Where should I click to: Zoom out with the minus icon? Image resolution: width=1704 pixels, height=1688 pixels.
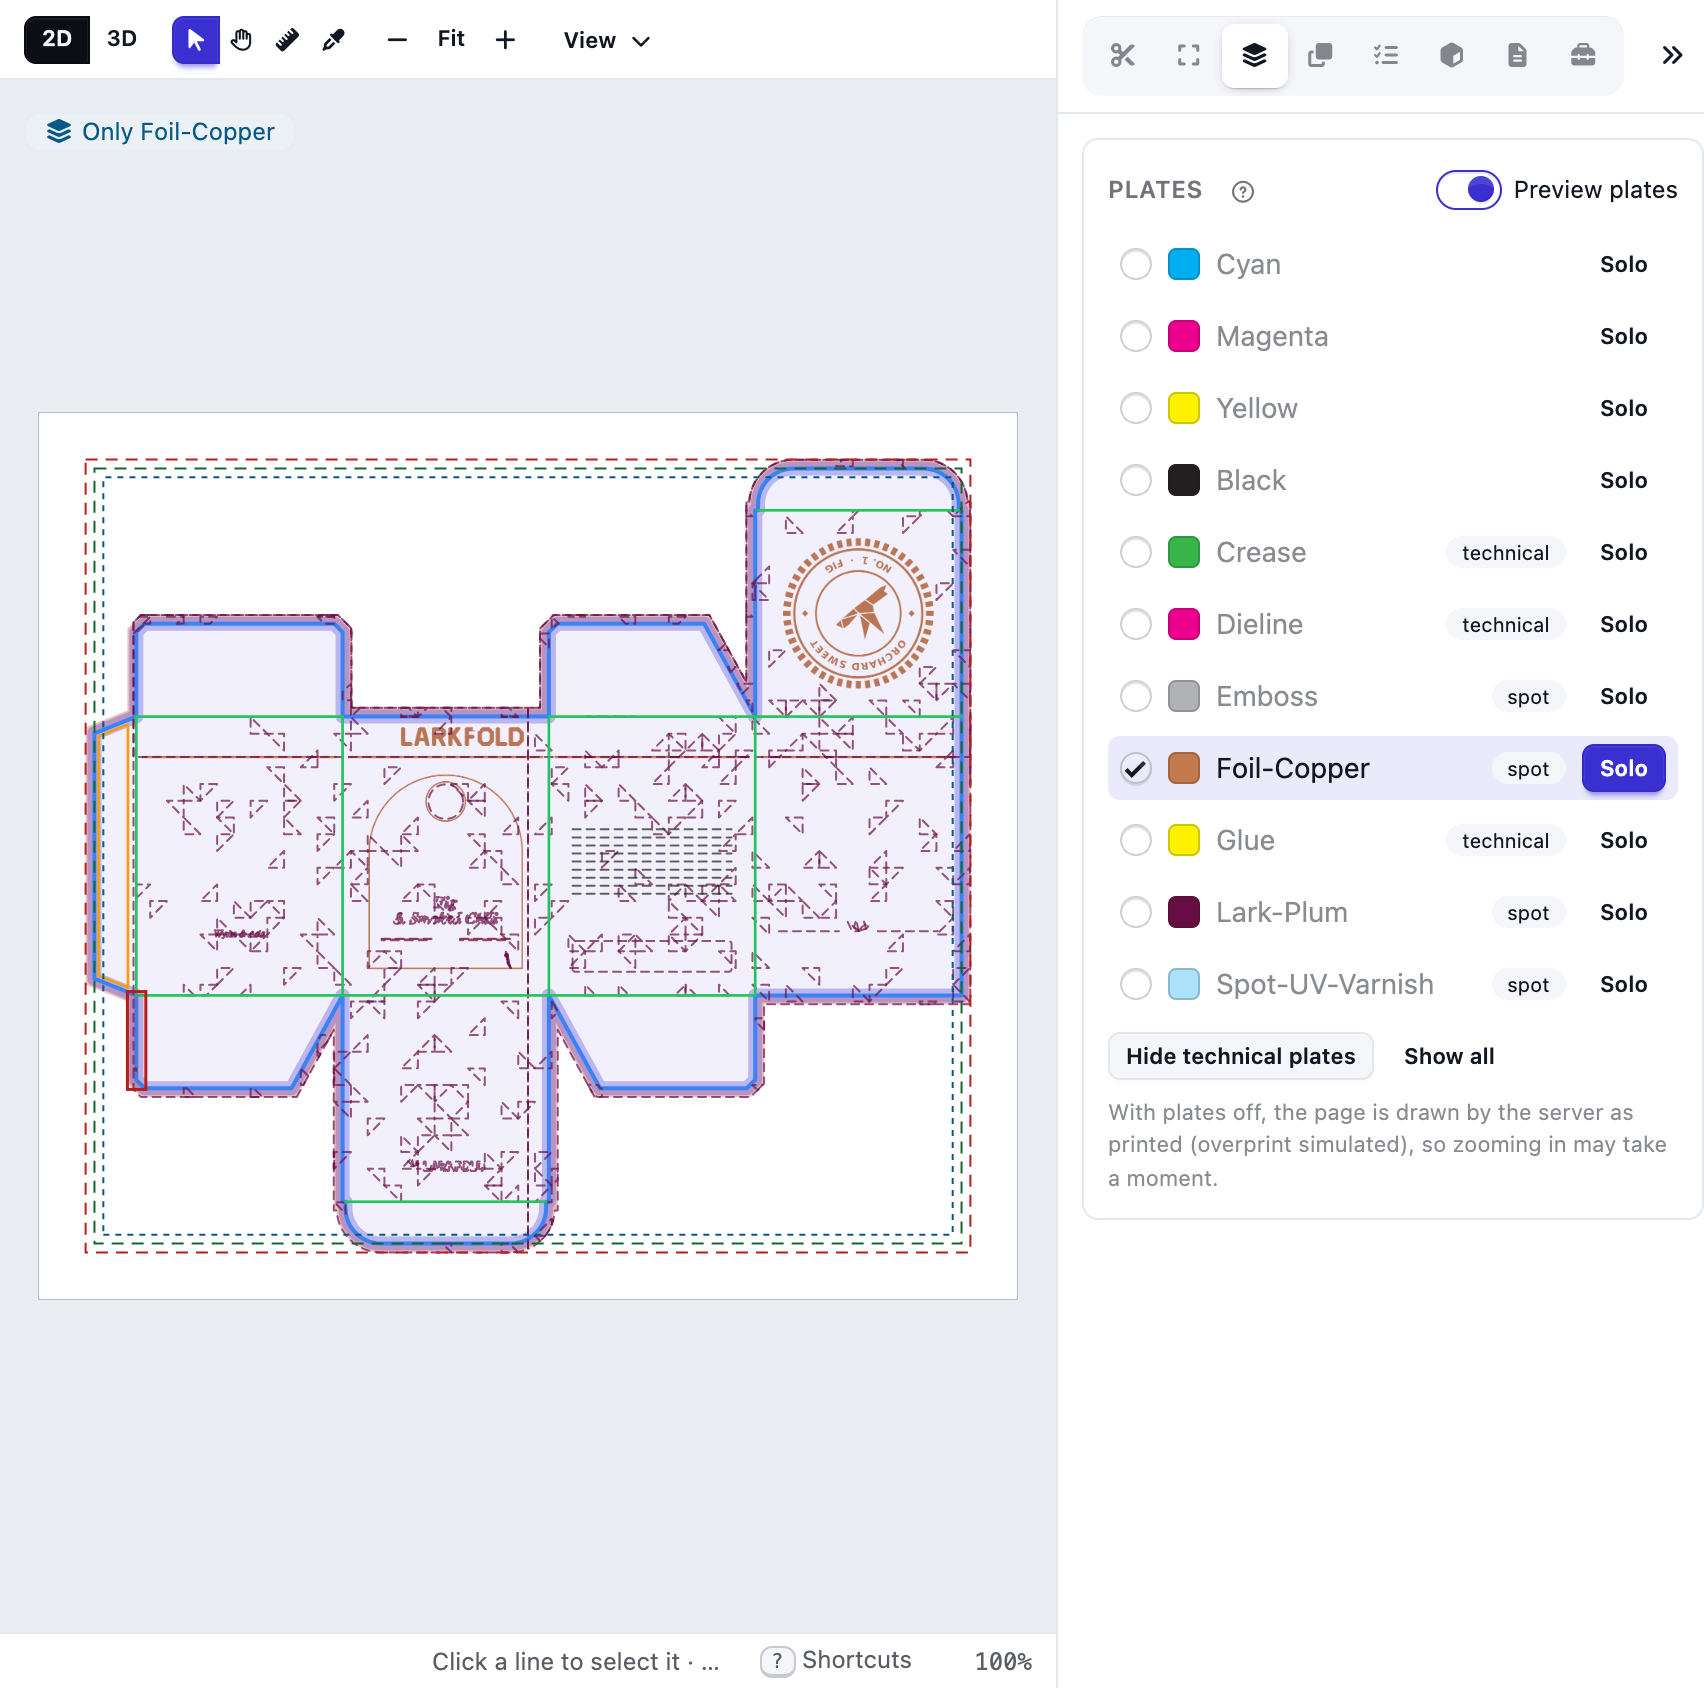point(397,40)
